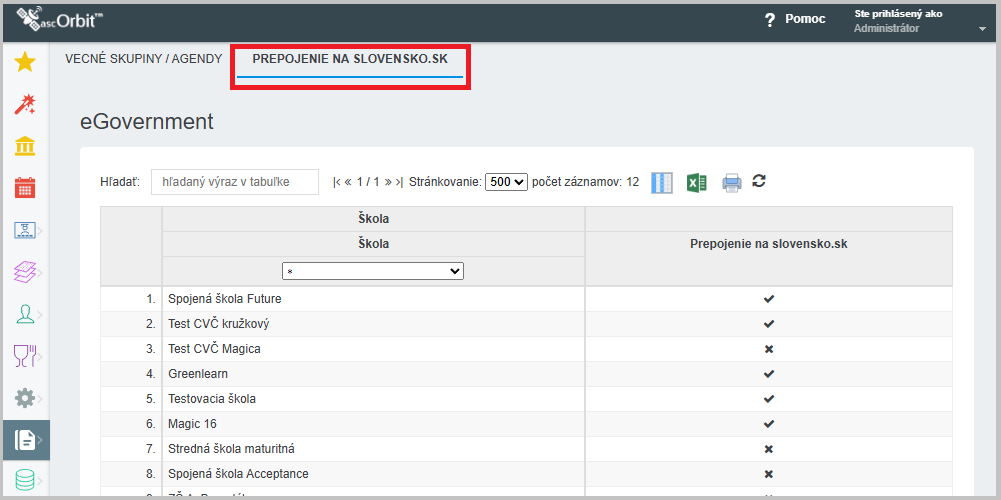Toggle slovensko.sk cross for Test CVČ Magica
The image size is (1001, 500).
(x=769, y=349)
